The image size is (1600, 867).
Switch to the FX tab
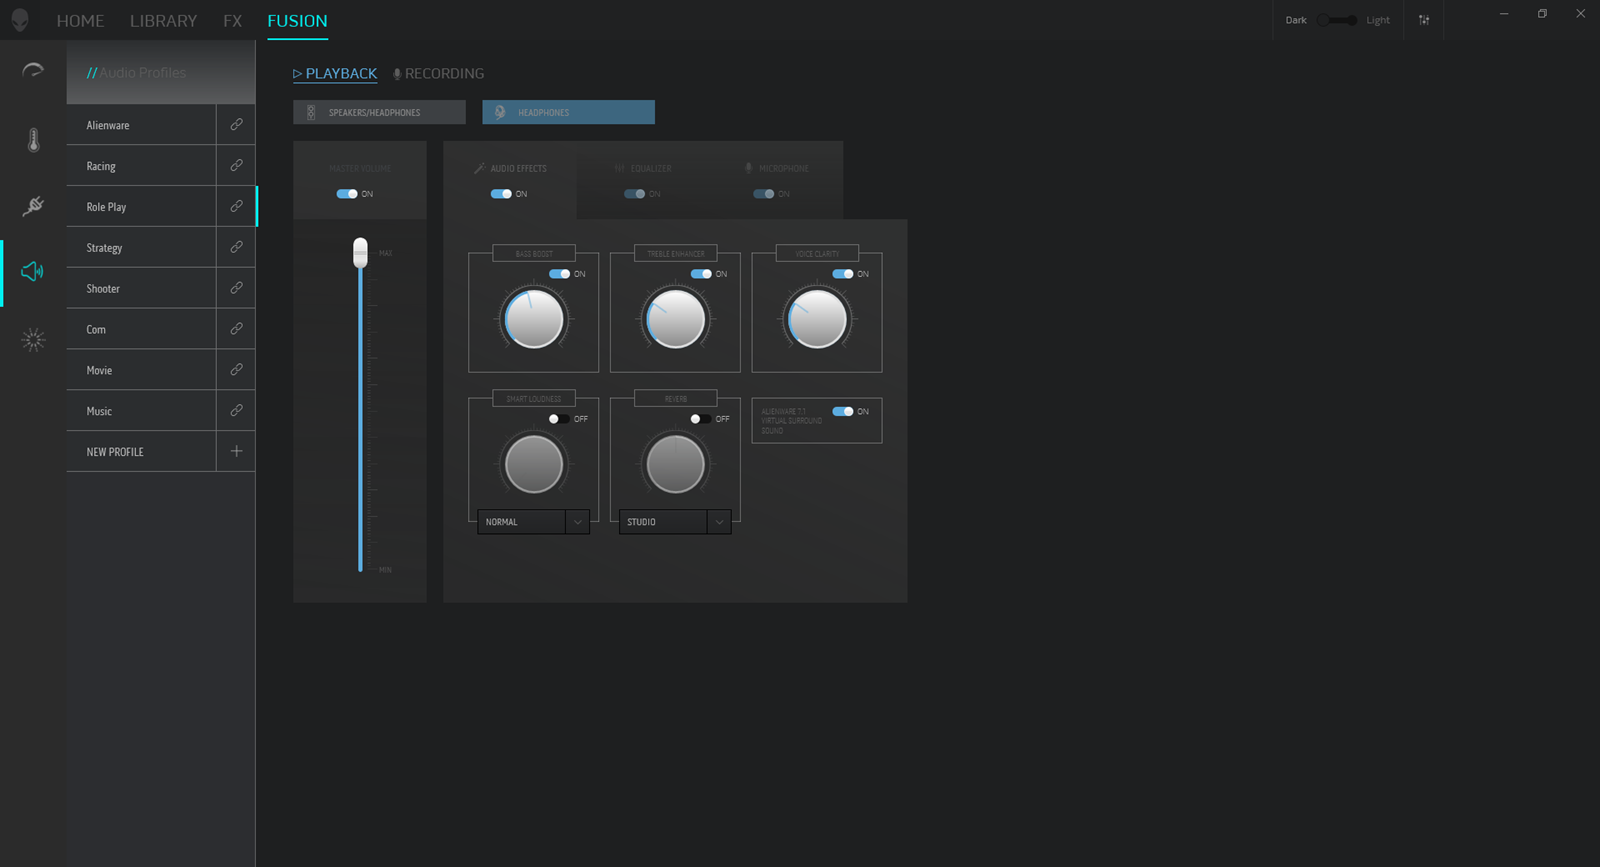coord(233,21)
